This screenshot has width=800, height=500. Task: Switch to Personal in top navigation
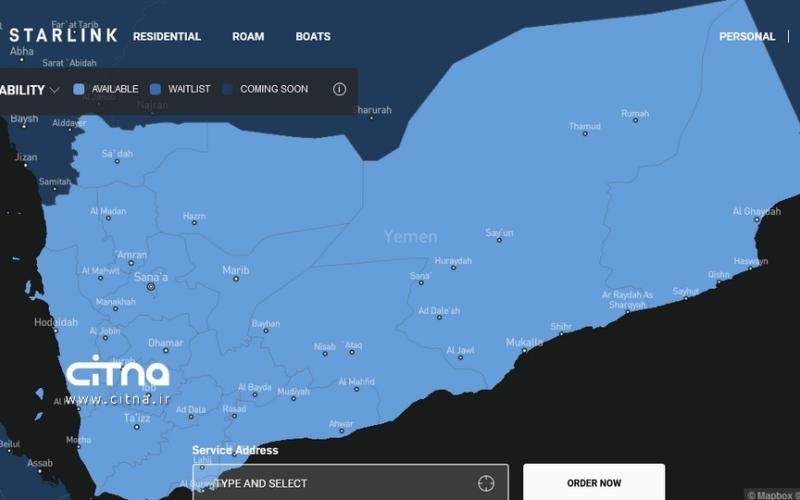tap(747, 36)
